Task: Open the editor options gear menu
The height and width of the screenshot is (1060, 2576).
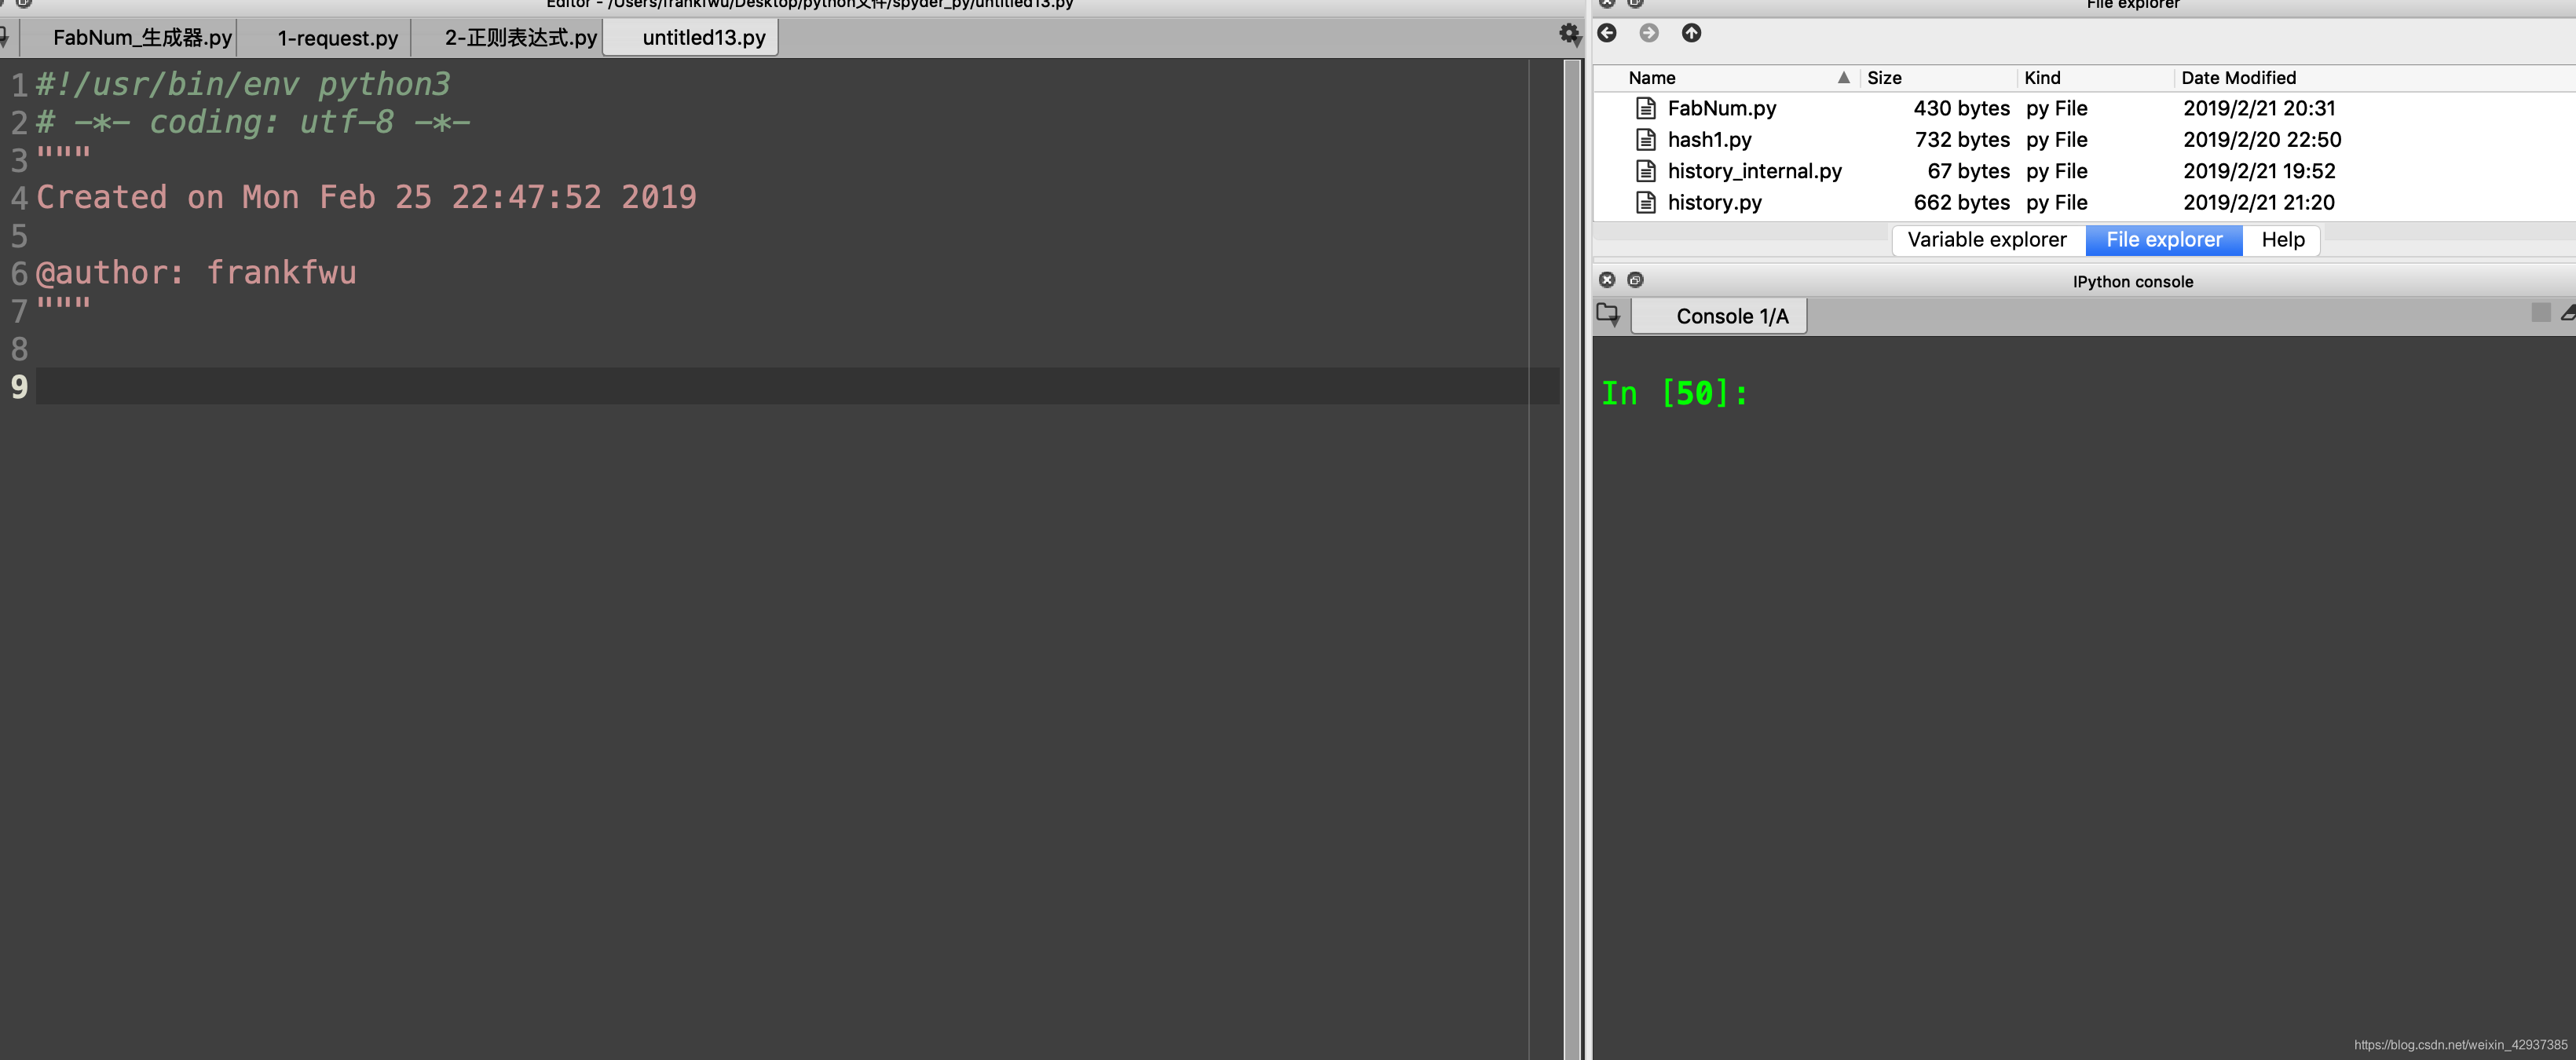Action: point(1569,35)
